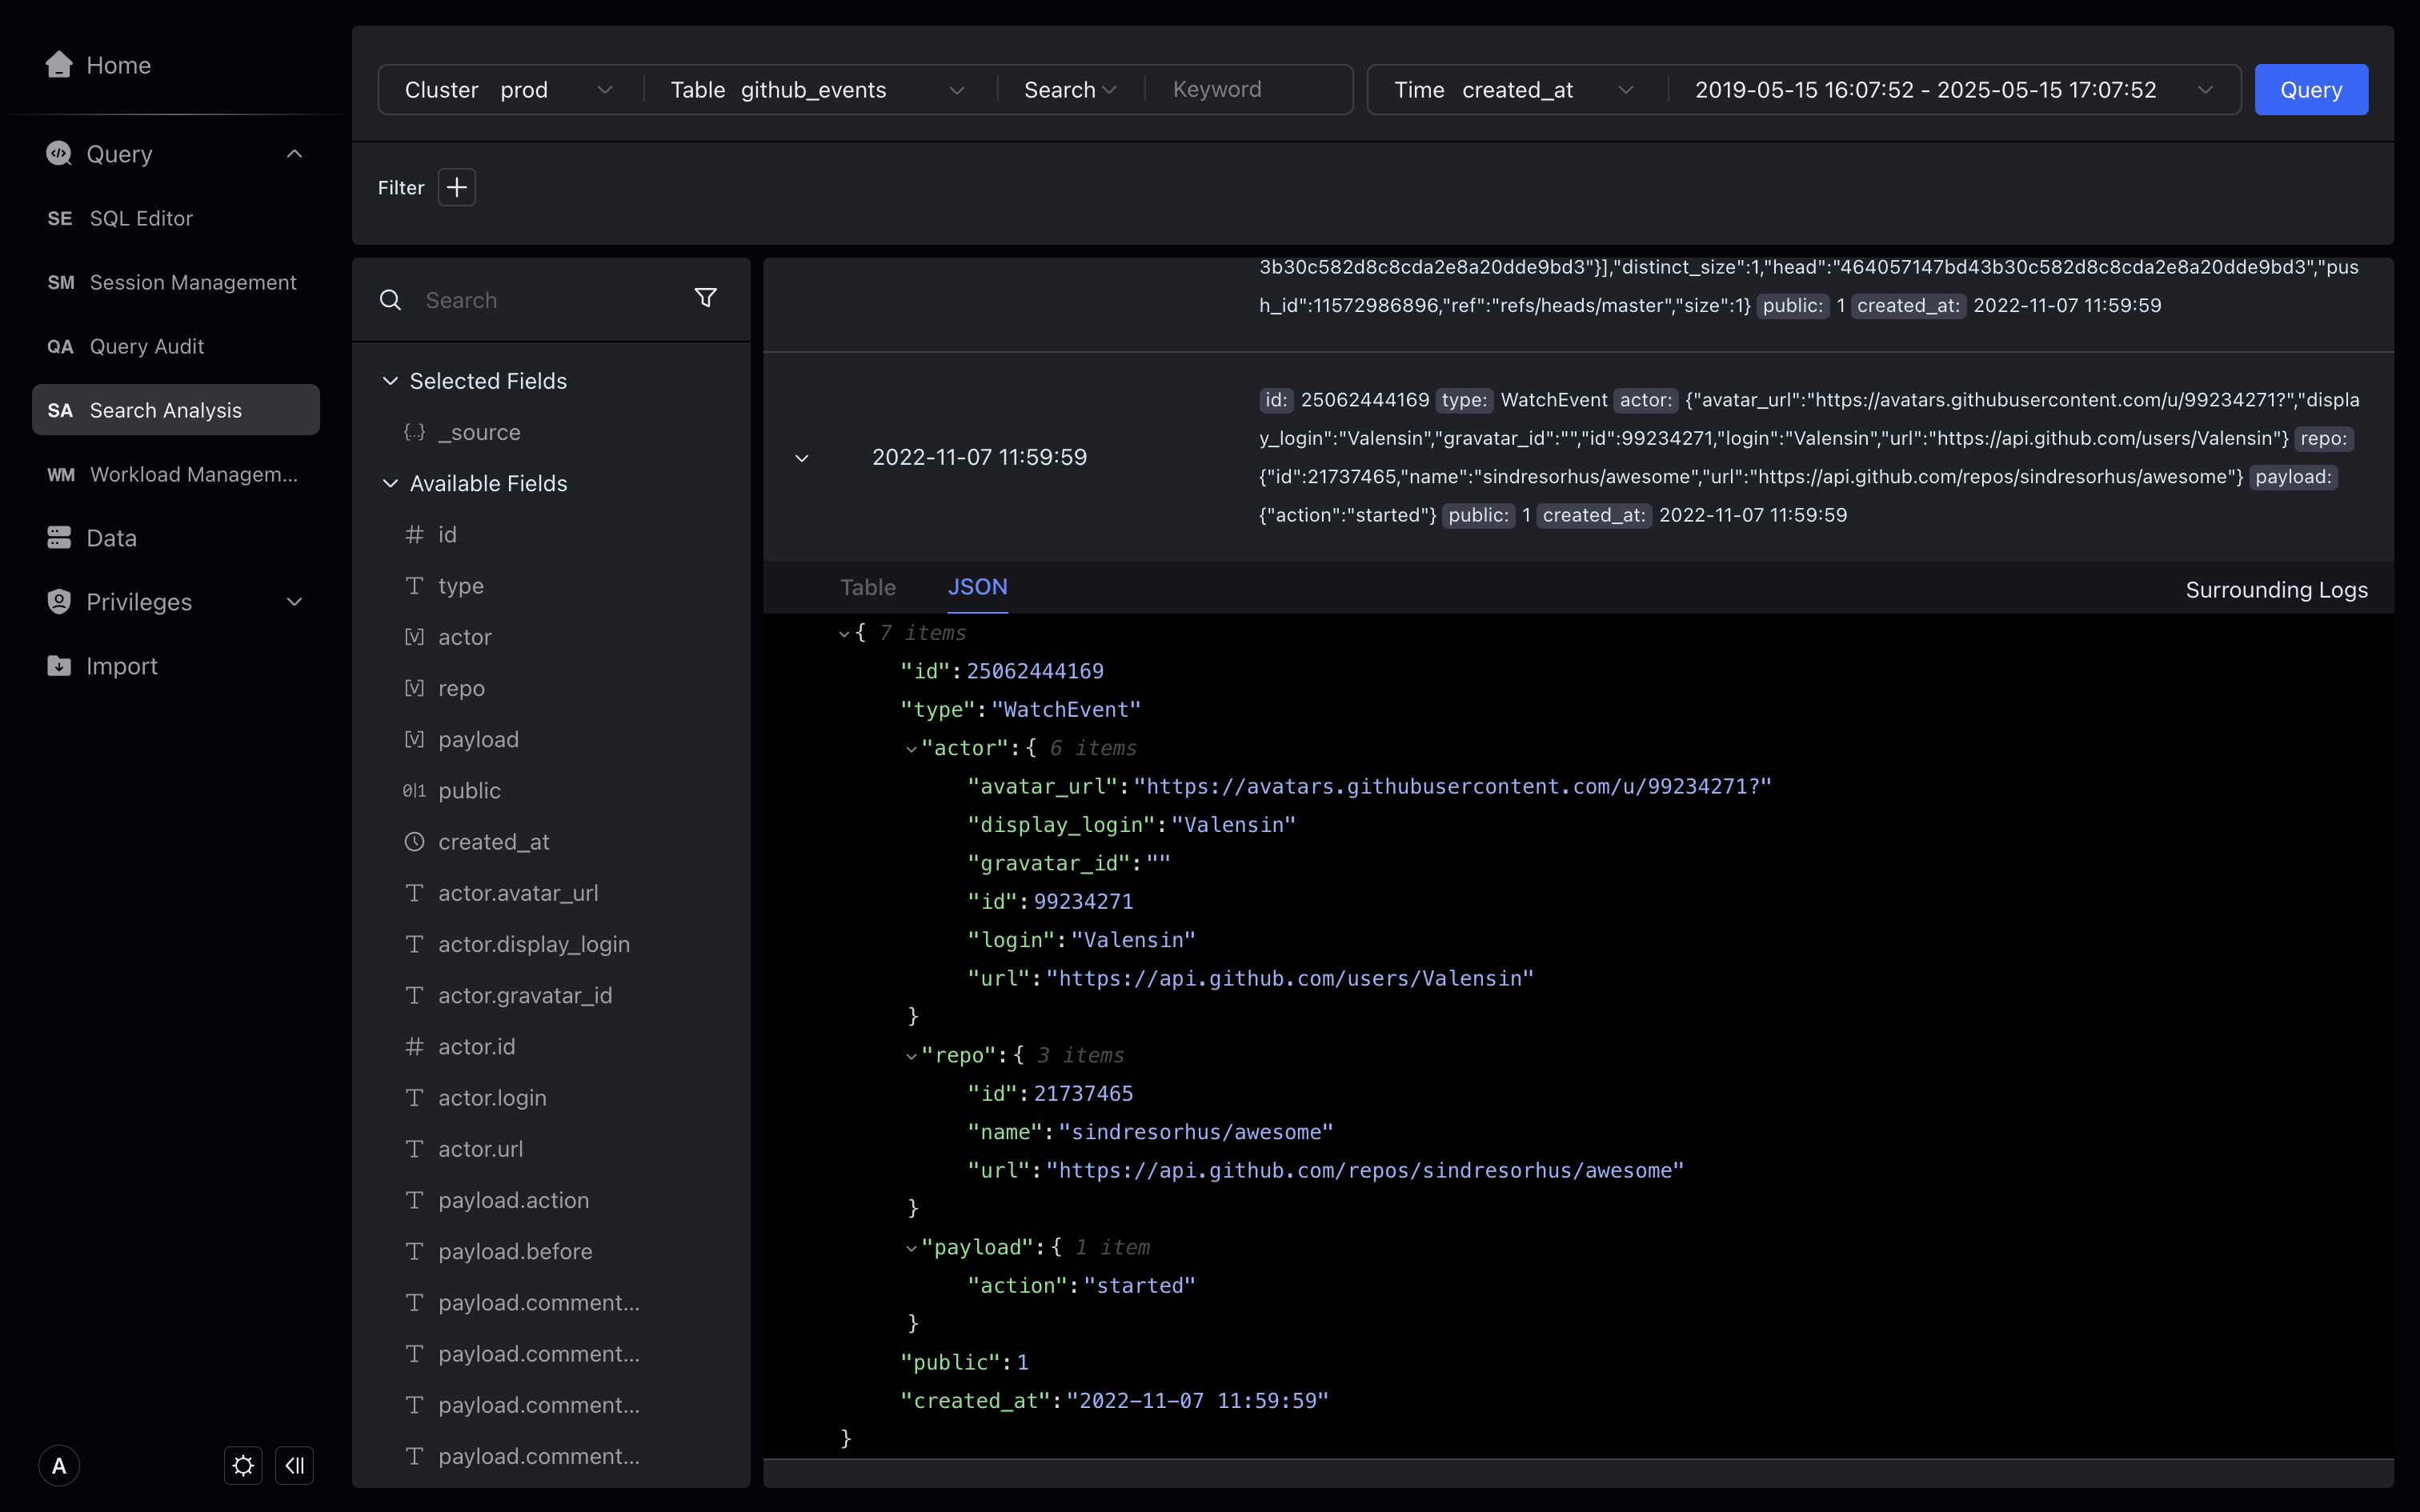Open the Home page from sidebar

(98, 65)
